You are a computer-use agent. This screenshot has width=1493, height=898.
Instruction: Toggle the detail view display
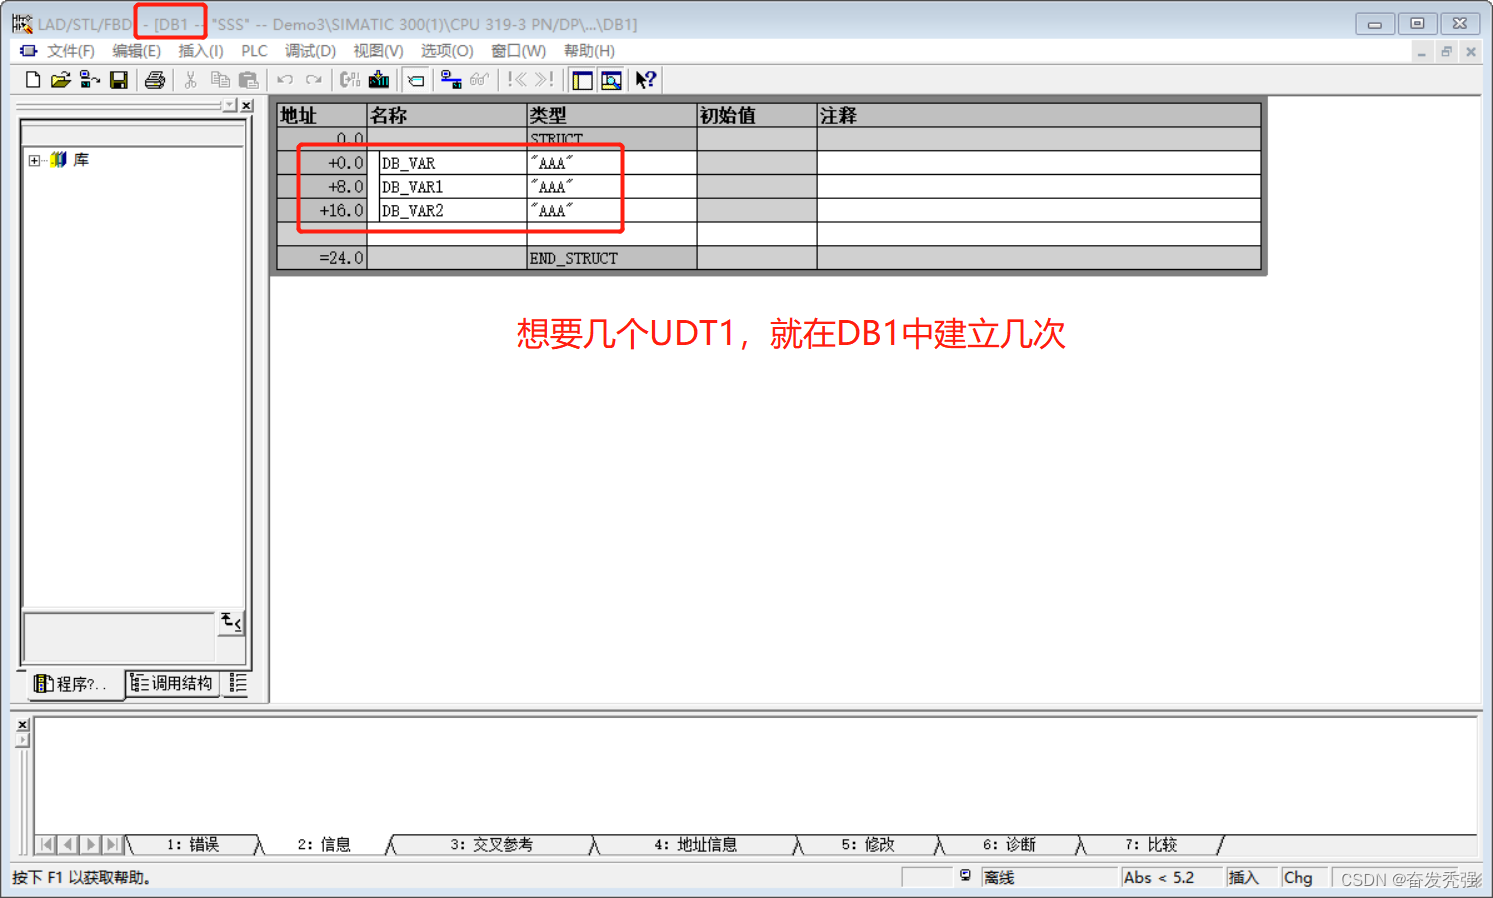611,79
